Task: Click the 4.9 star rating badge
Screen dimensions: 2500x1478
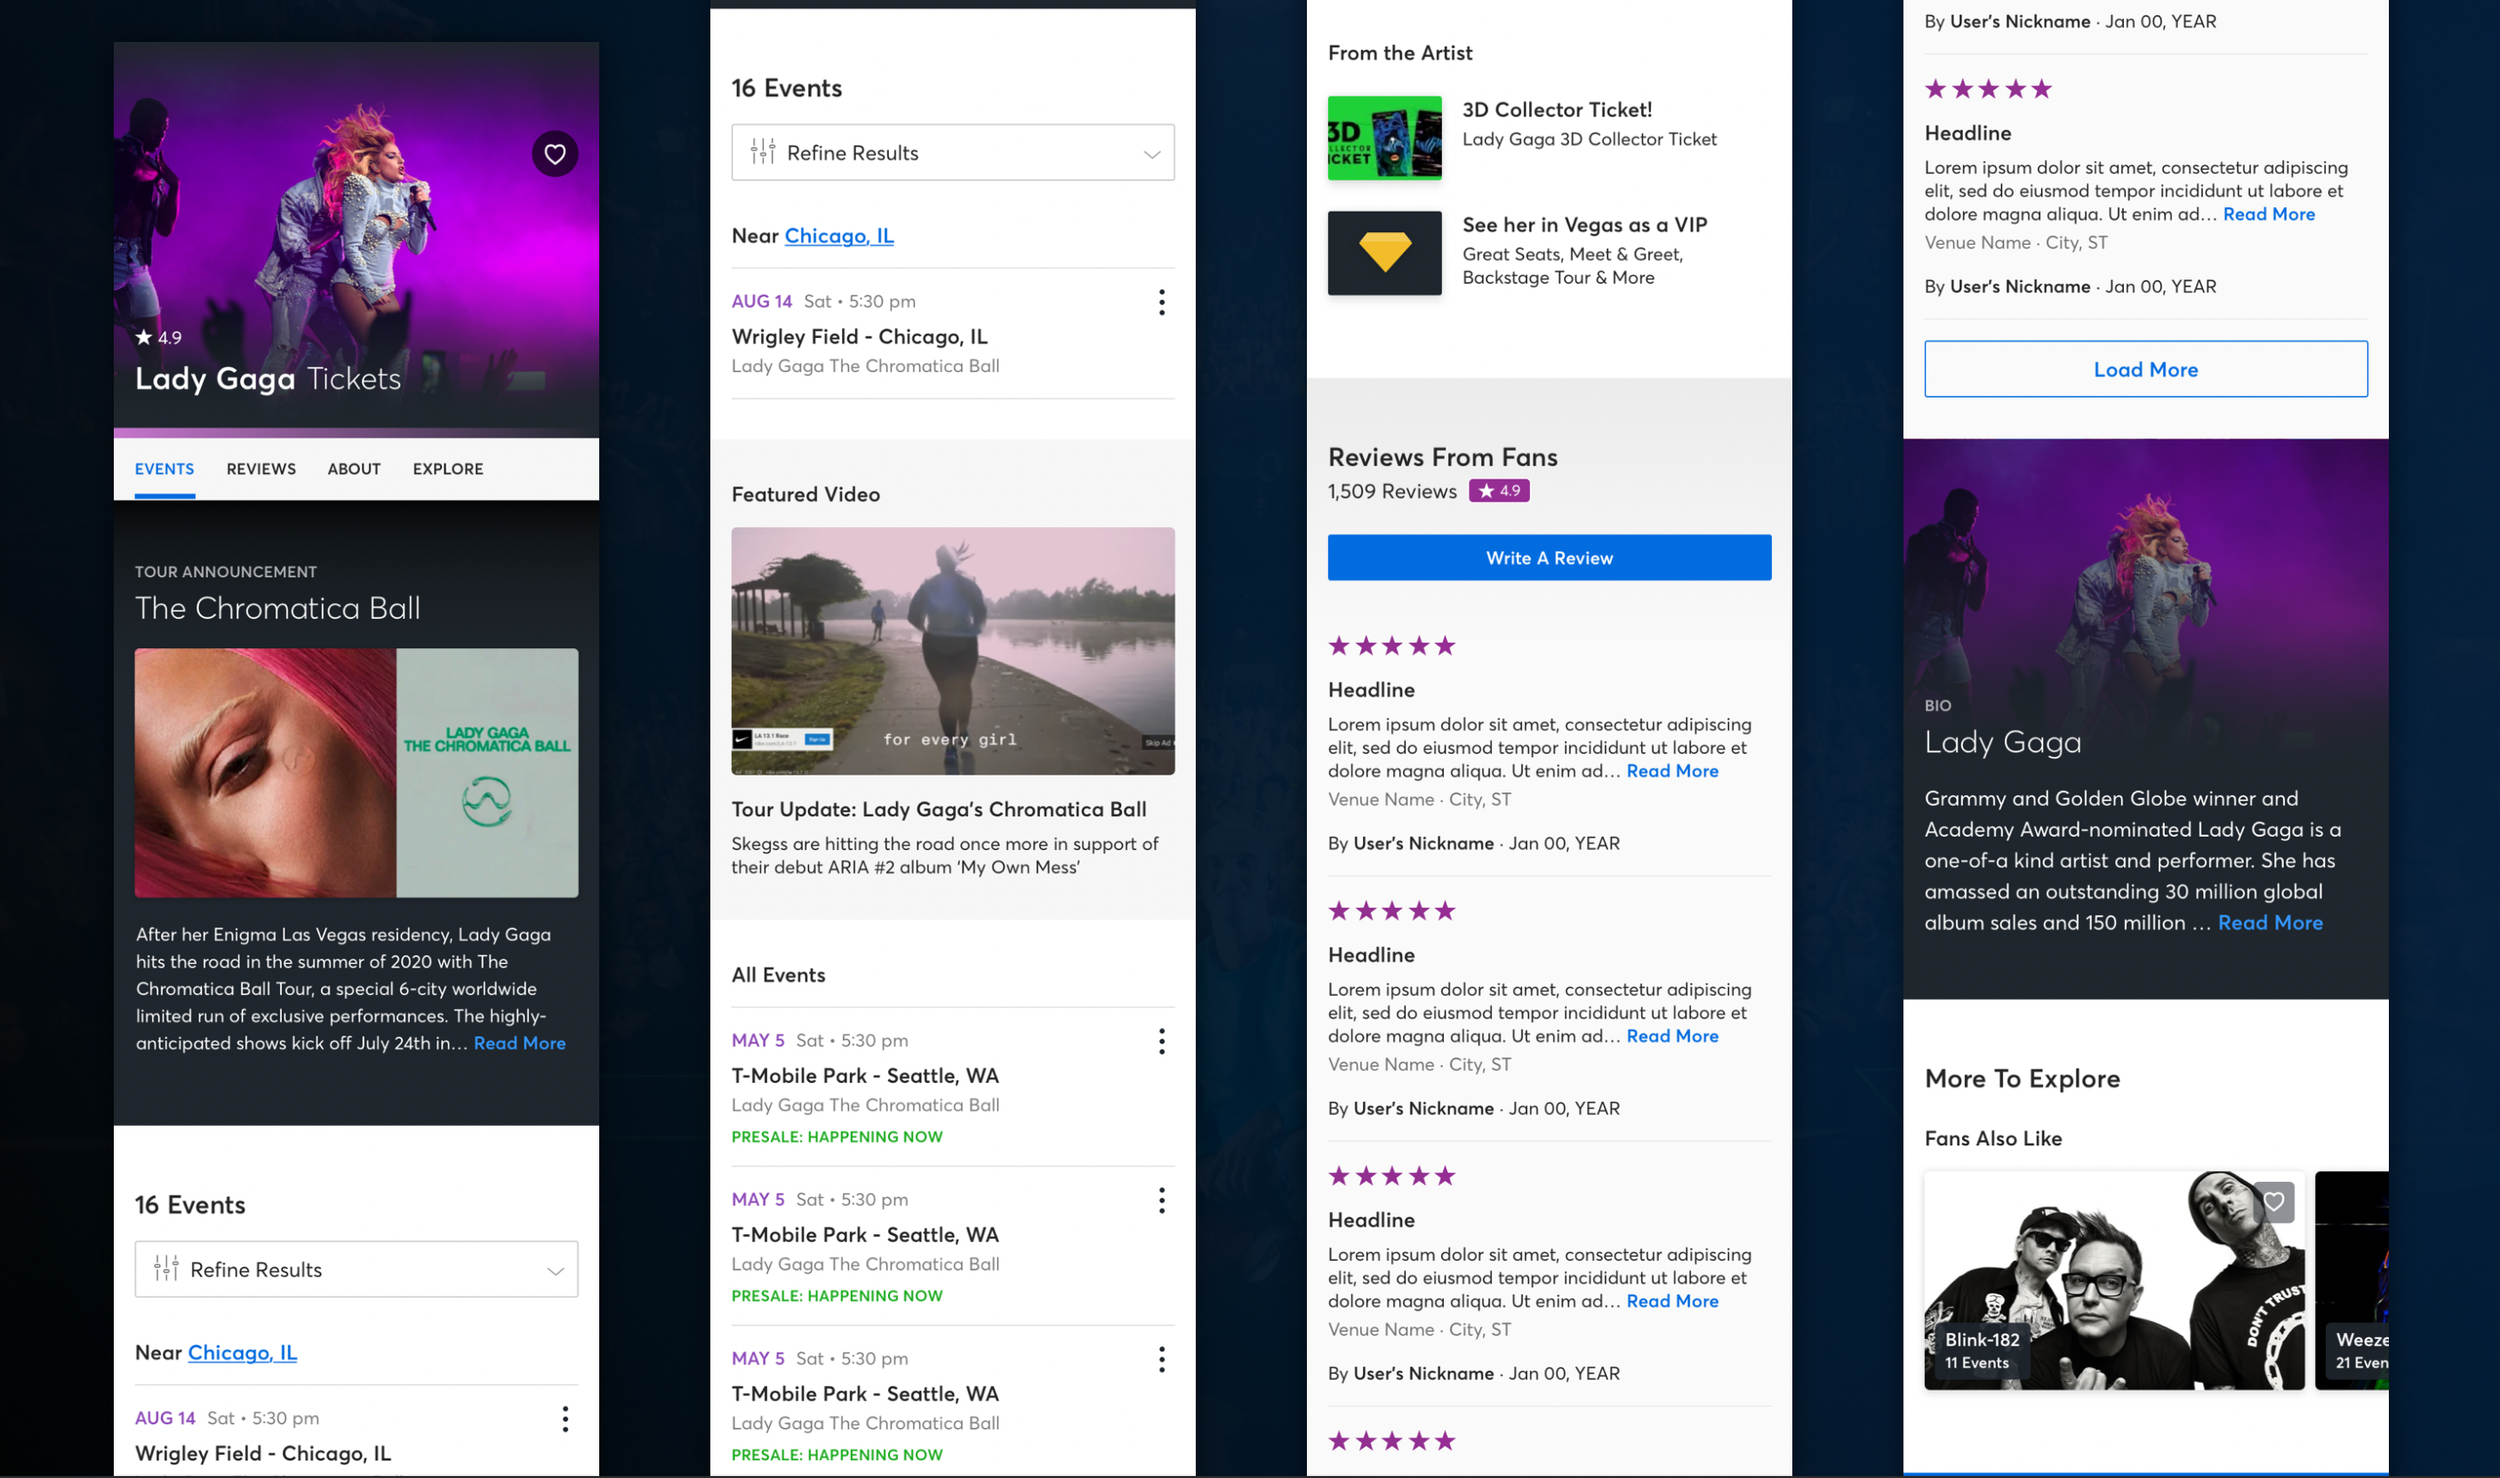Action: [x=1498, y=491]
